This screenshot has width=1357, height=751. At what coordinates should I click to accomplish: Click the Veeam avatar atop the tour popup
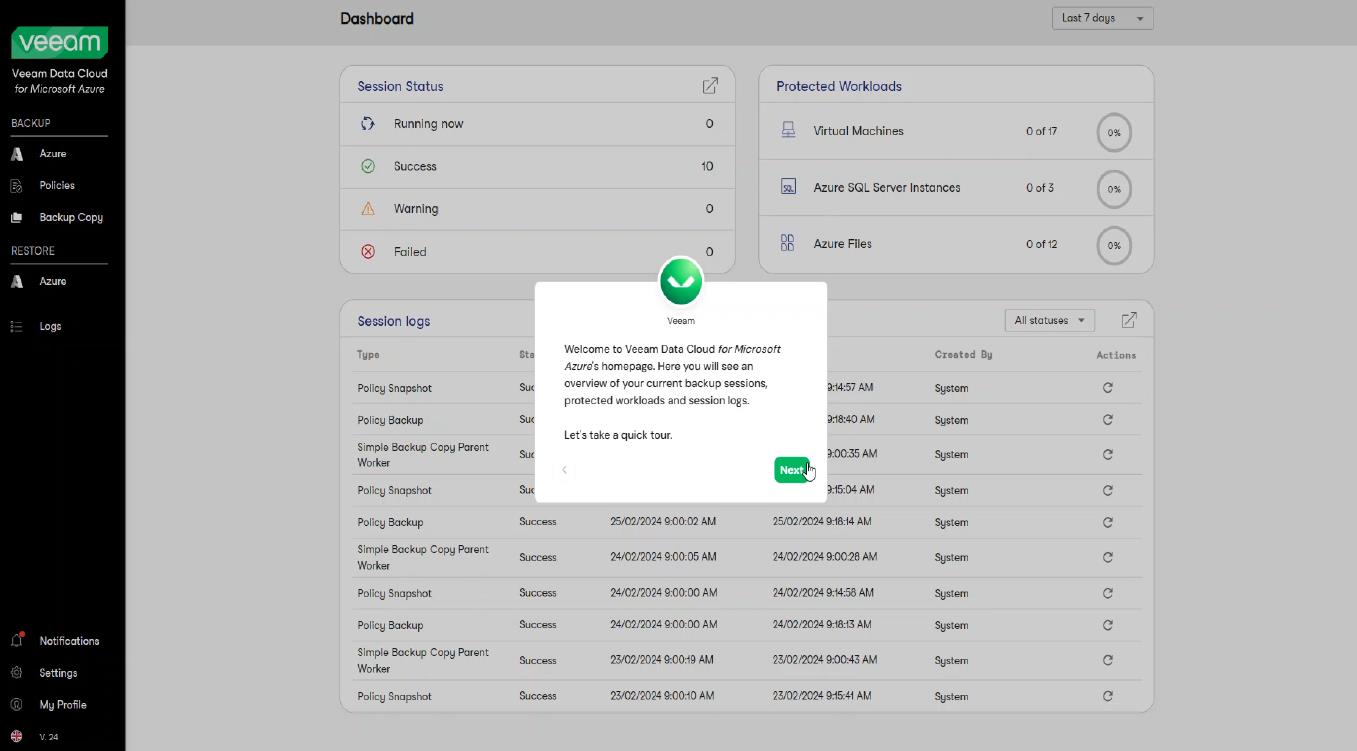coord(681,281)
